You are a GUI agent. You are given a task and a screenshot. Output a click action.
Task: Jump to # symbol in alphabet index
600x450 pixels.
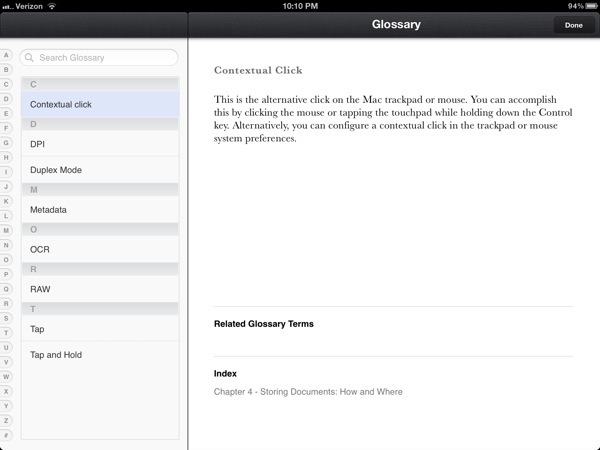pos(6,435)
